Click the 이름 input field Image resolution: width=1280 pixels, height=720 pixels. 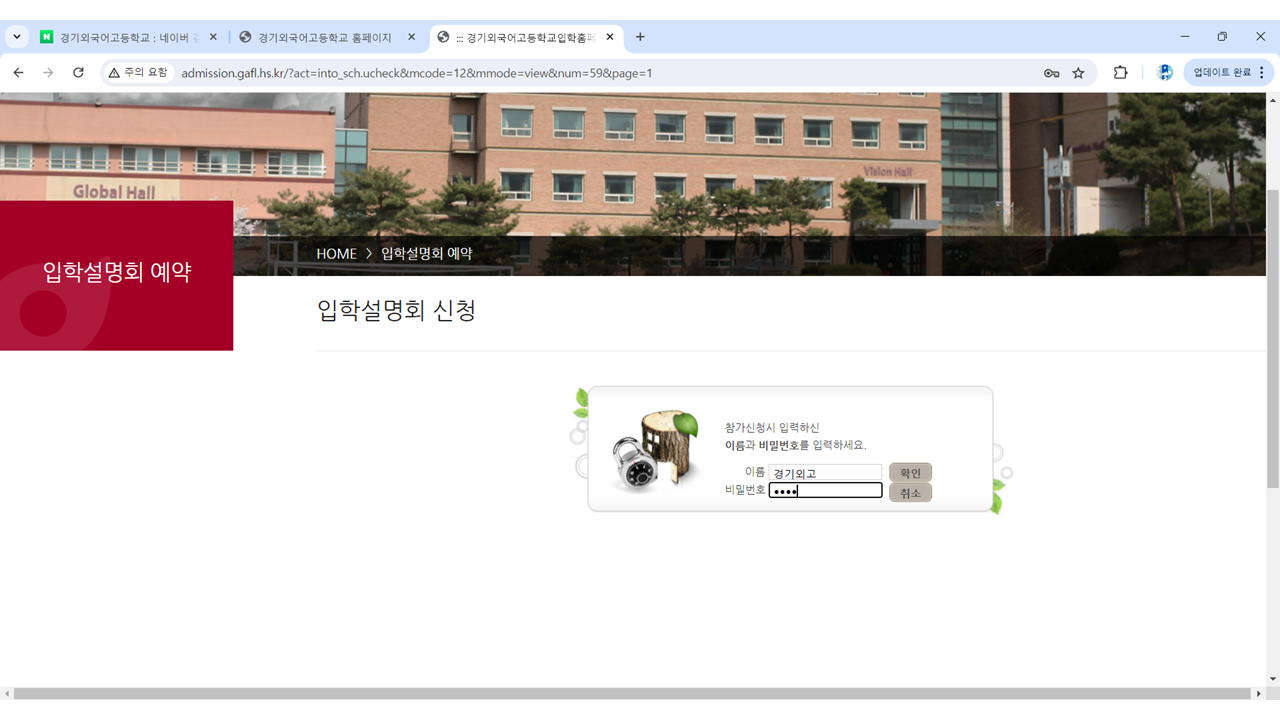click(825, 473)
